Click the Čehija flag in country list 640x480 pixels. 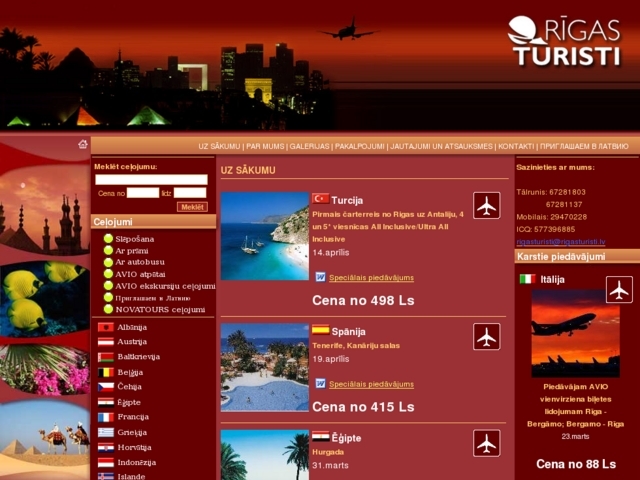[105, 386]
